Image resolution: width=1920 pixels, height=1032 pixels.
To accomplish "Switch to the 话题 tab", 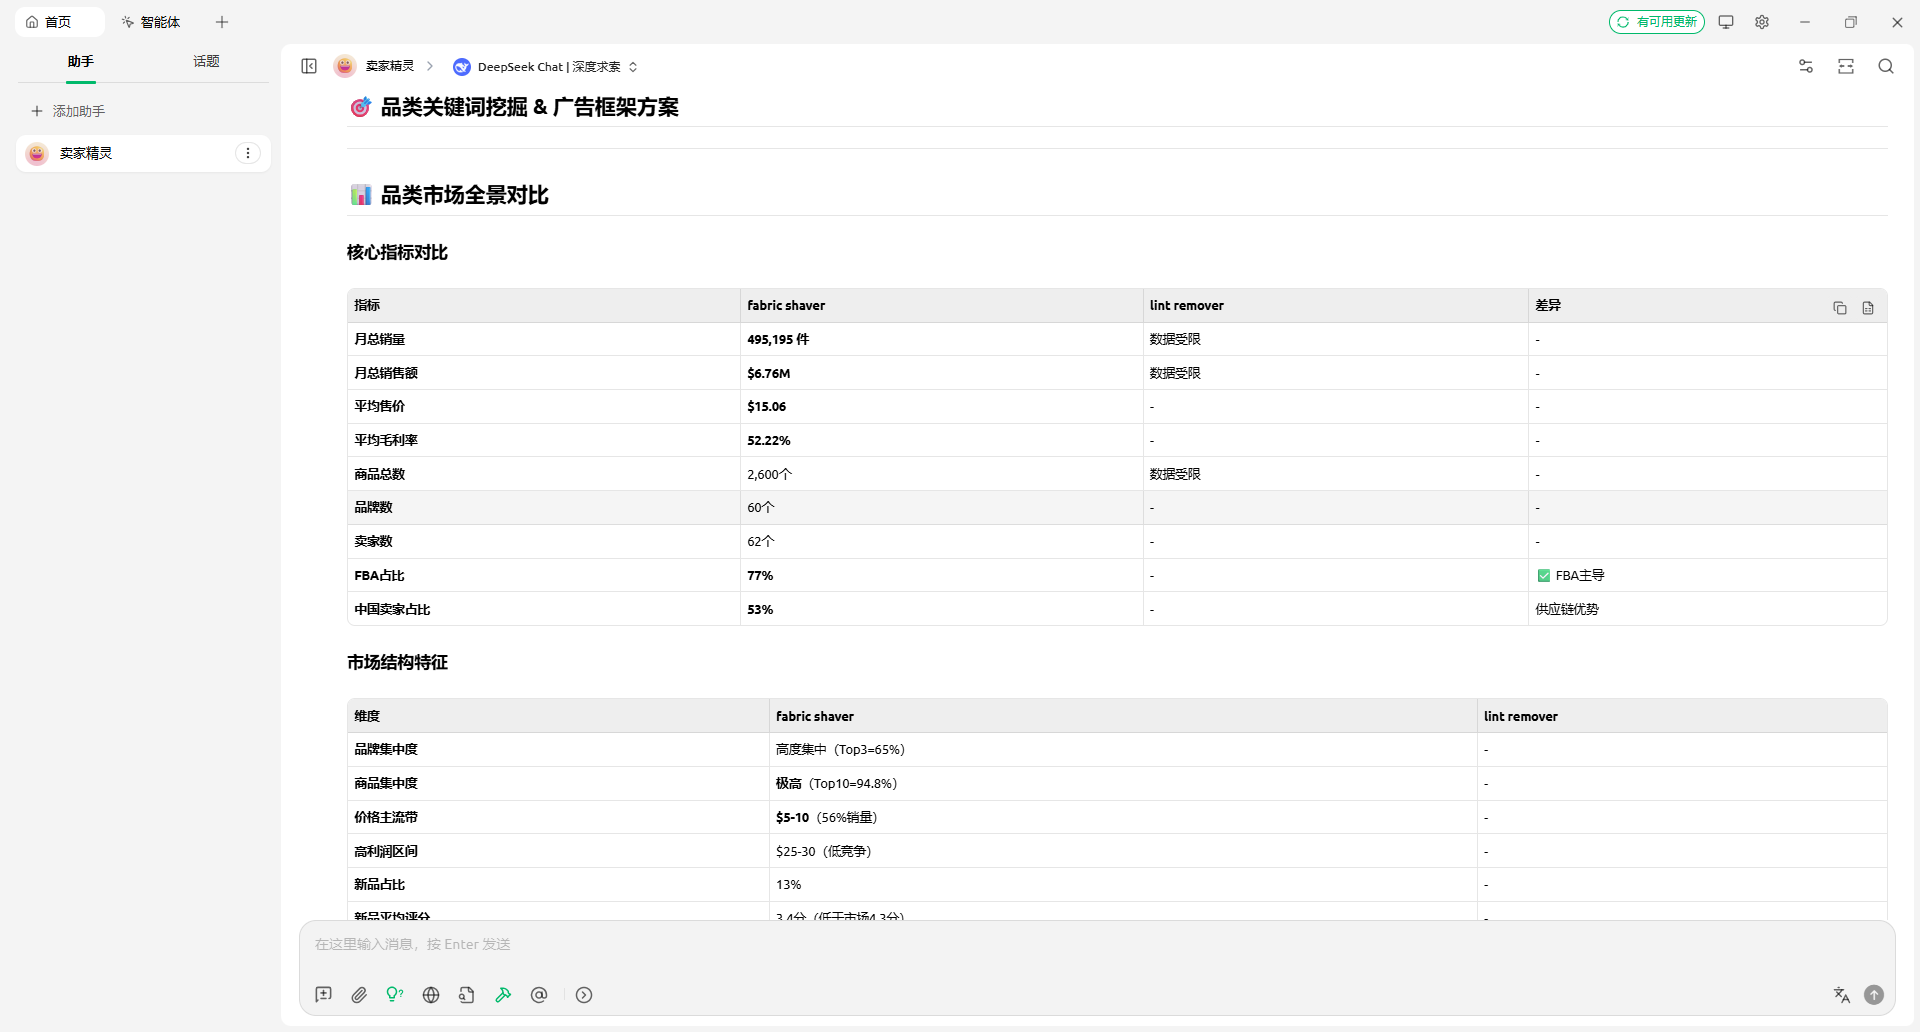I will (x=206, y=62).
